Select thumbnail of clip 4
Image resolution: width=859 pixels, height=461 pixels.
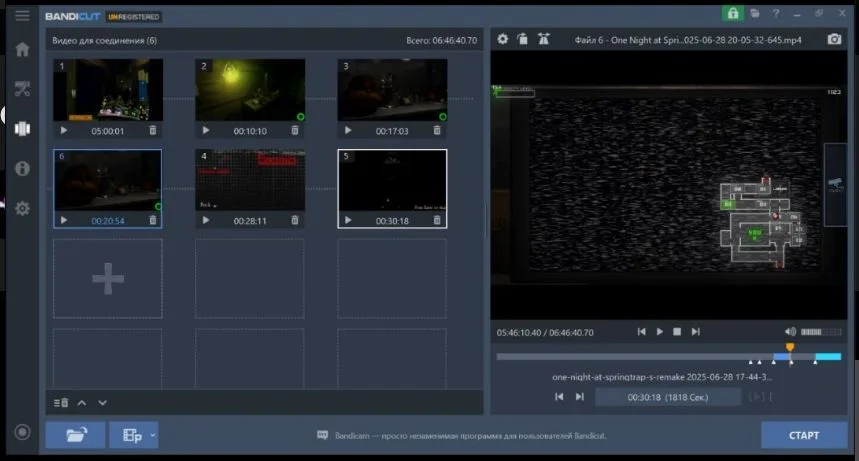(x=250, y=180)
